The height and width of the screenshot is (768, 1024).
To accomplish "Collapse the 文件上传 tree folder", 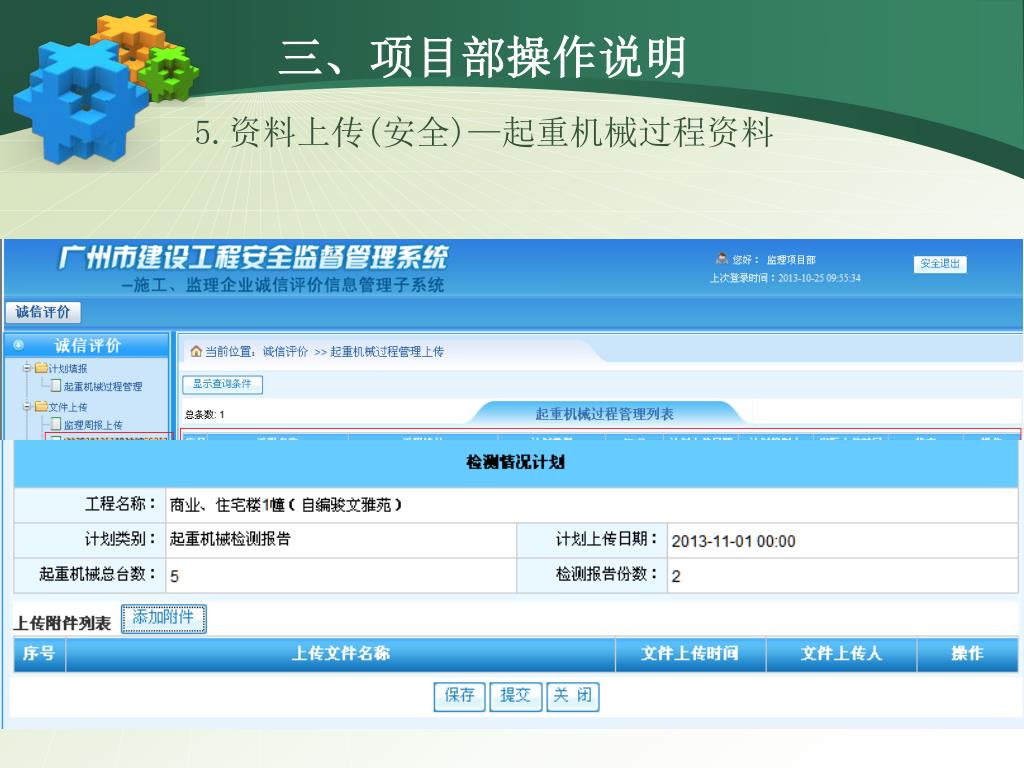I will (27, 407).
